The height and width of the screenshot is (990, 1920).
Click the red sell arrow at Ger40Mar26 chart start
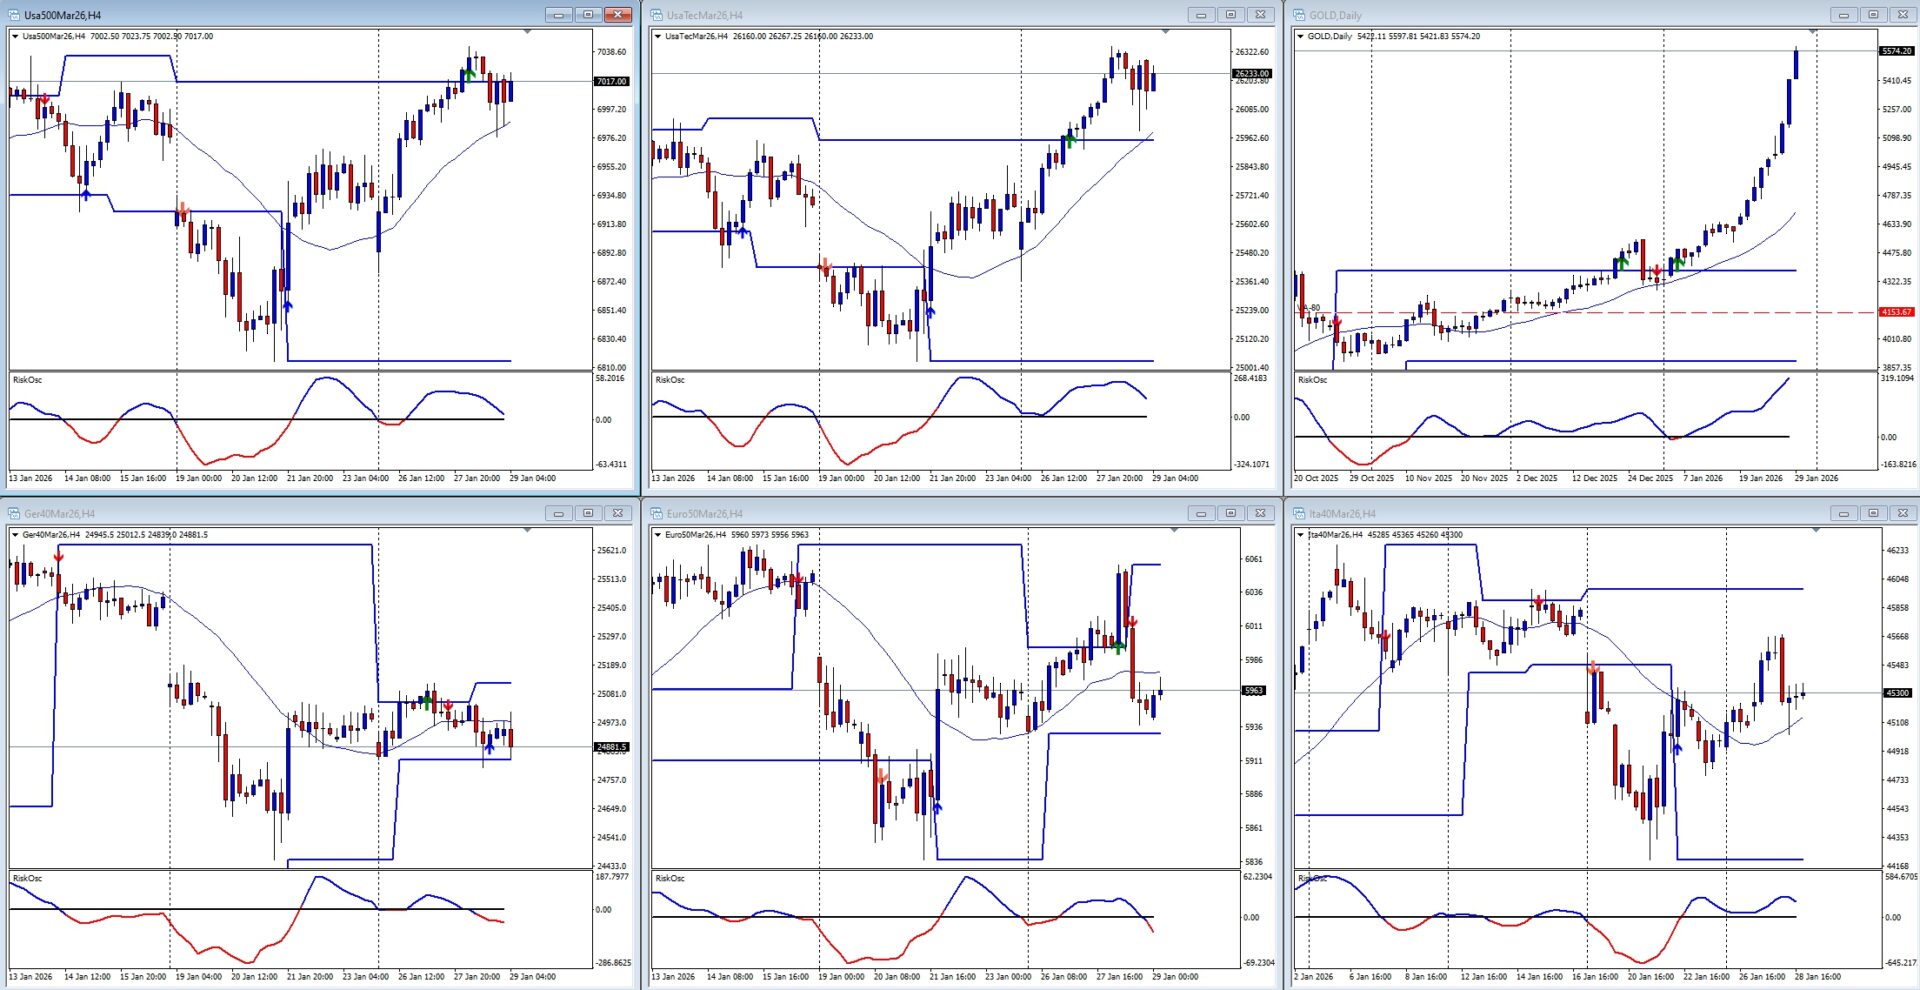point(59,555)
